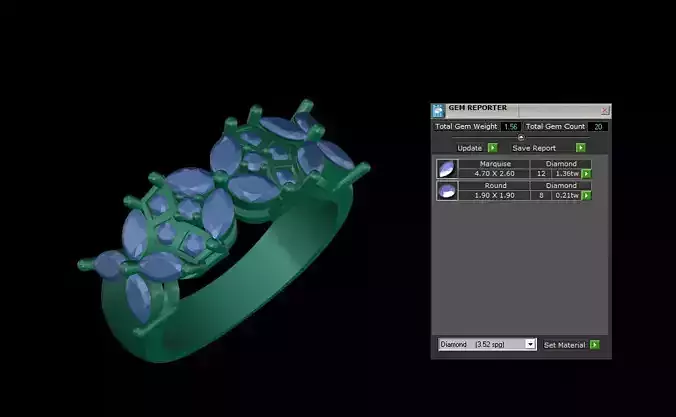Click the Gem Reporter panel logo icon
The width and height of the screenshot is (676, 417).
438,111
